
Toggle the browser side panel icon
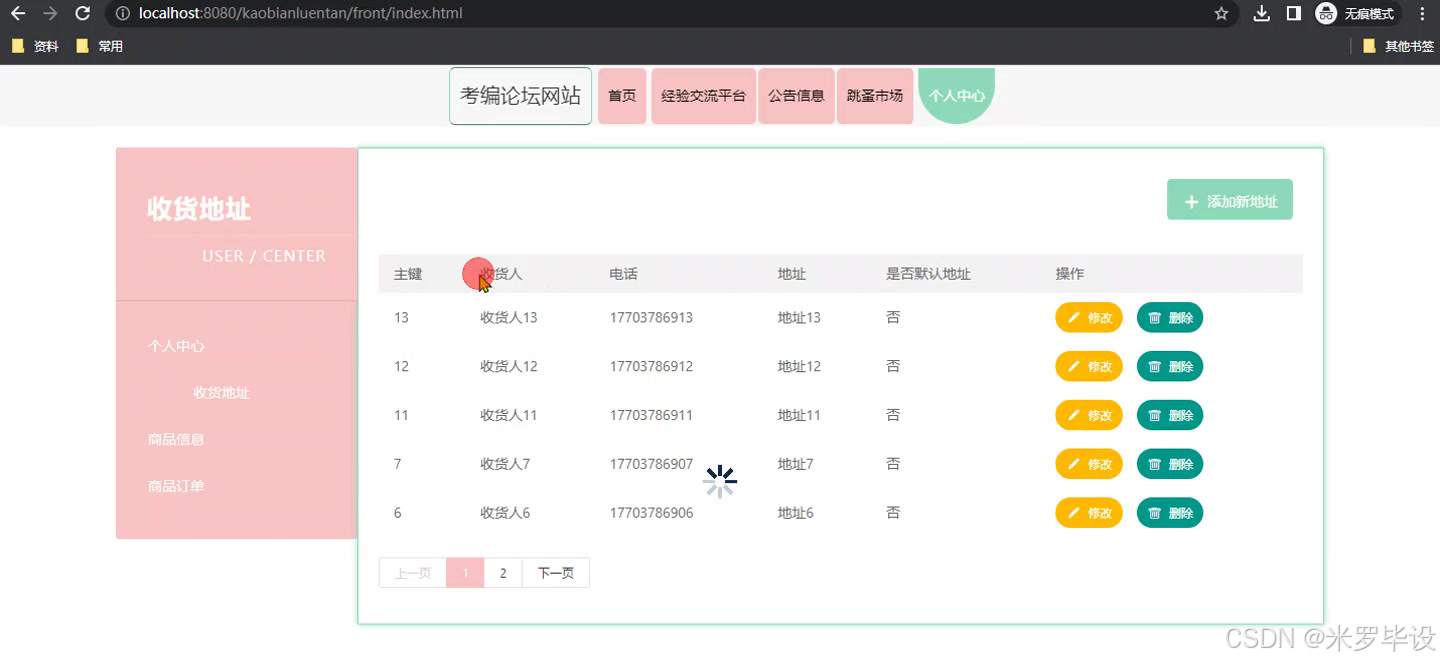pos(1293,14)
